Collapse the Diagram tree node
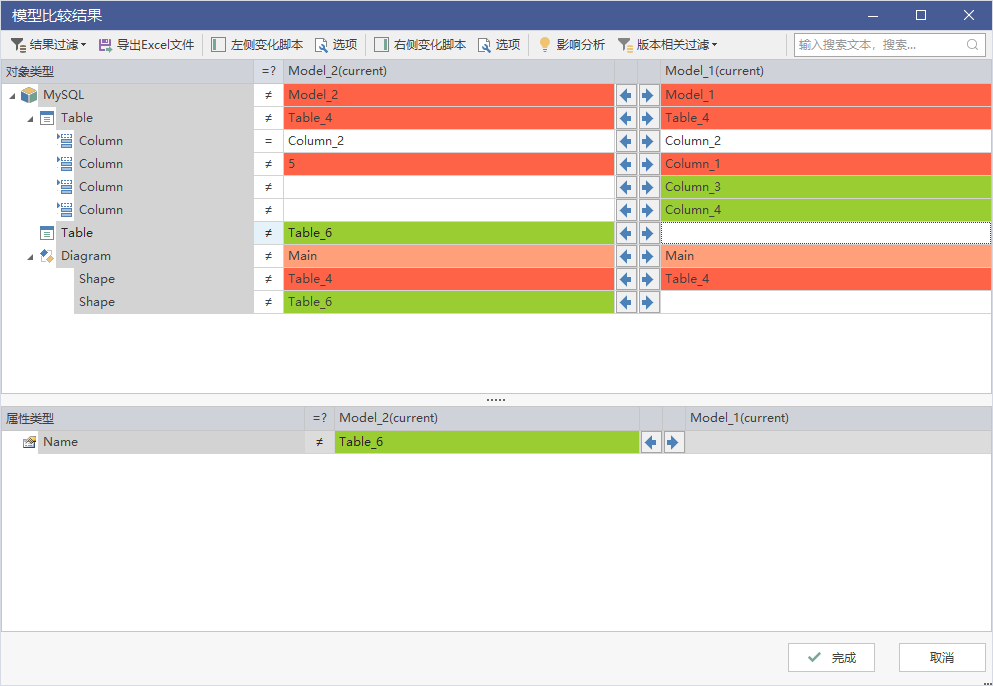993x686 pixels. tap(30, 257)
